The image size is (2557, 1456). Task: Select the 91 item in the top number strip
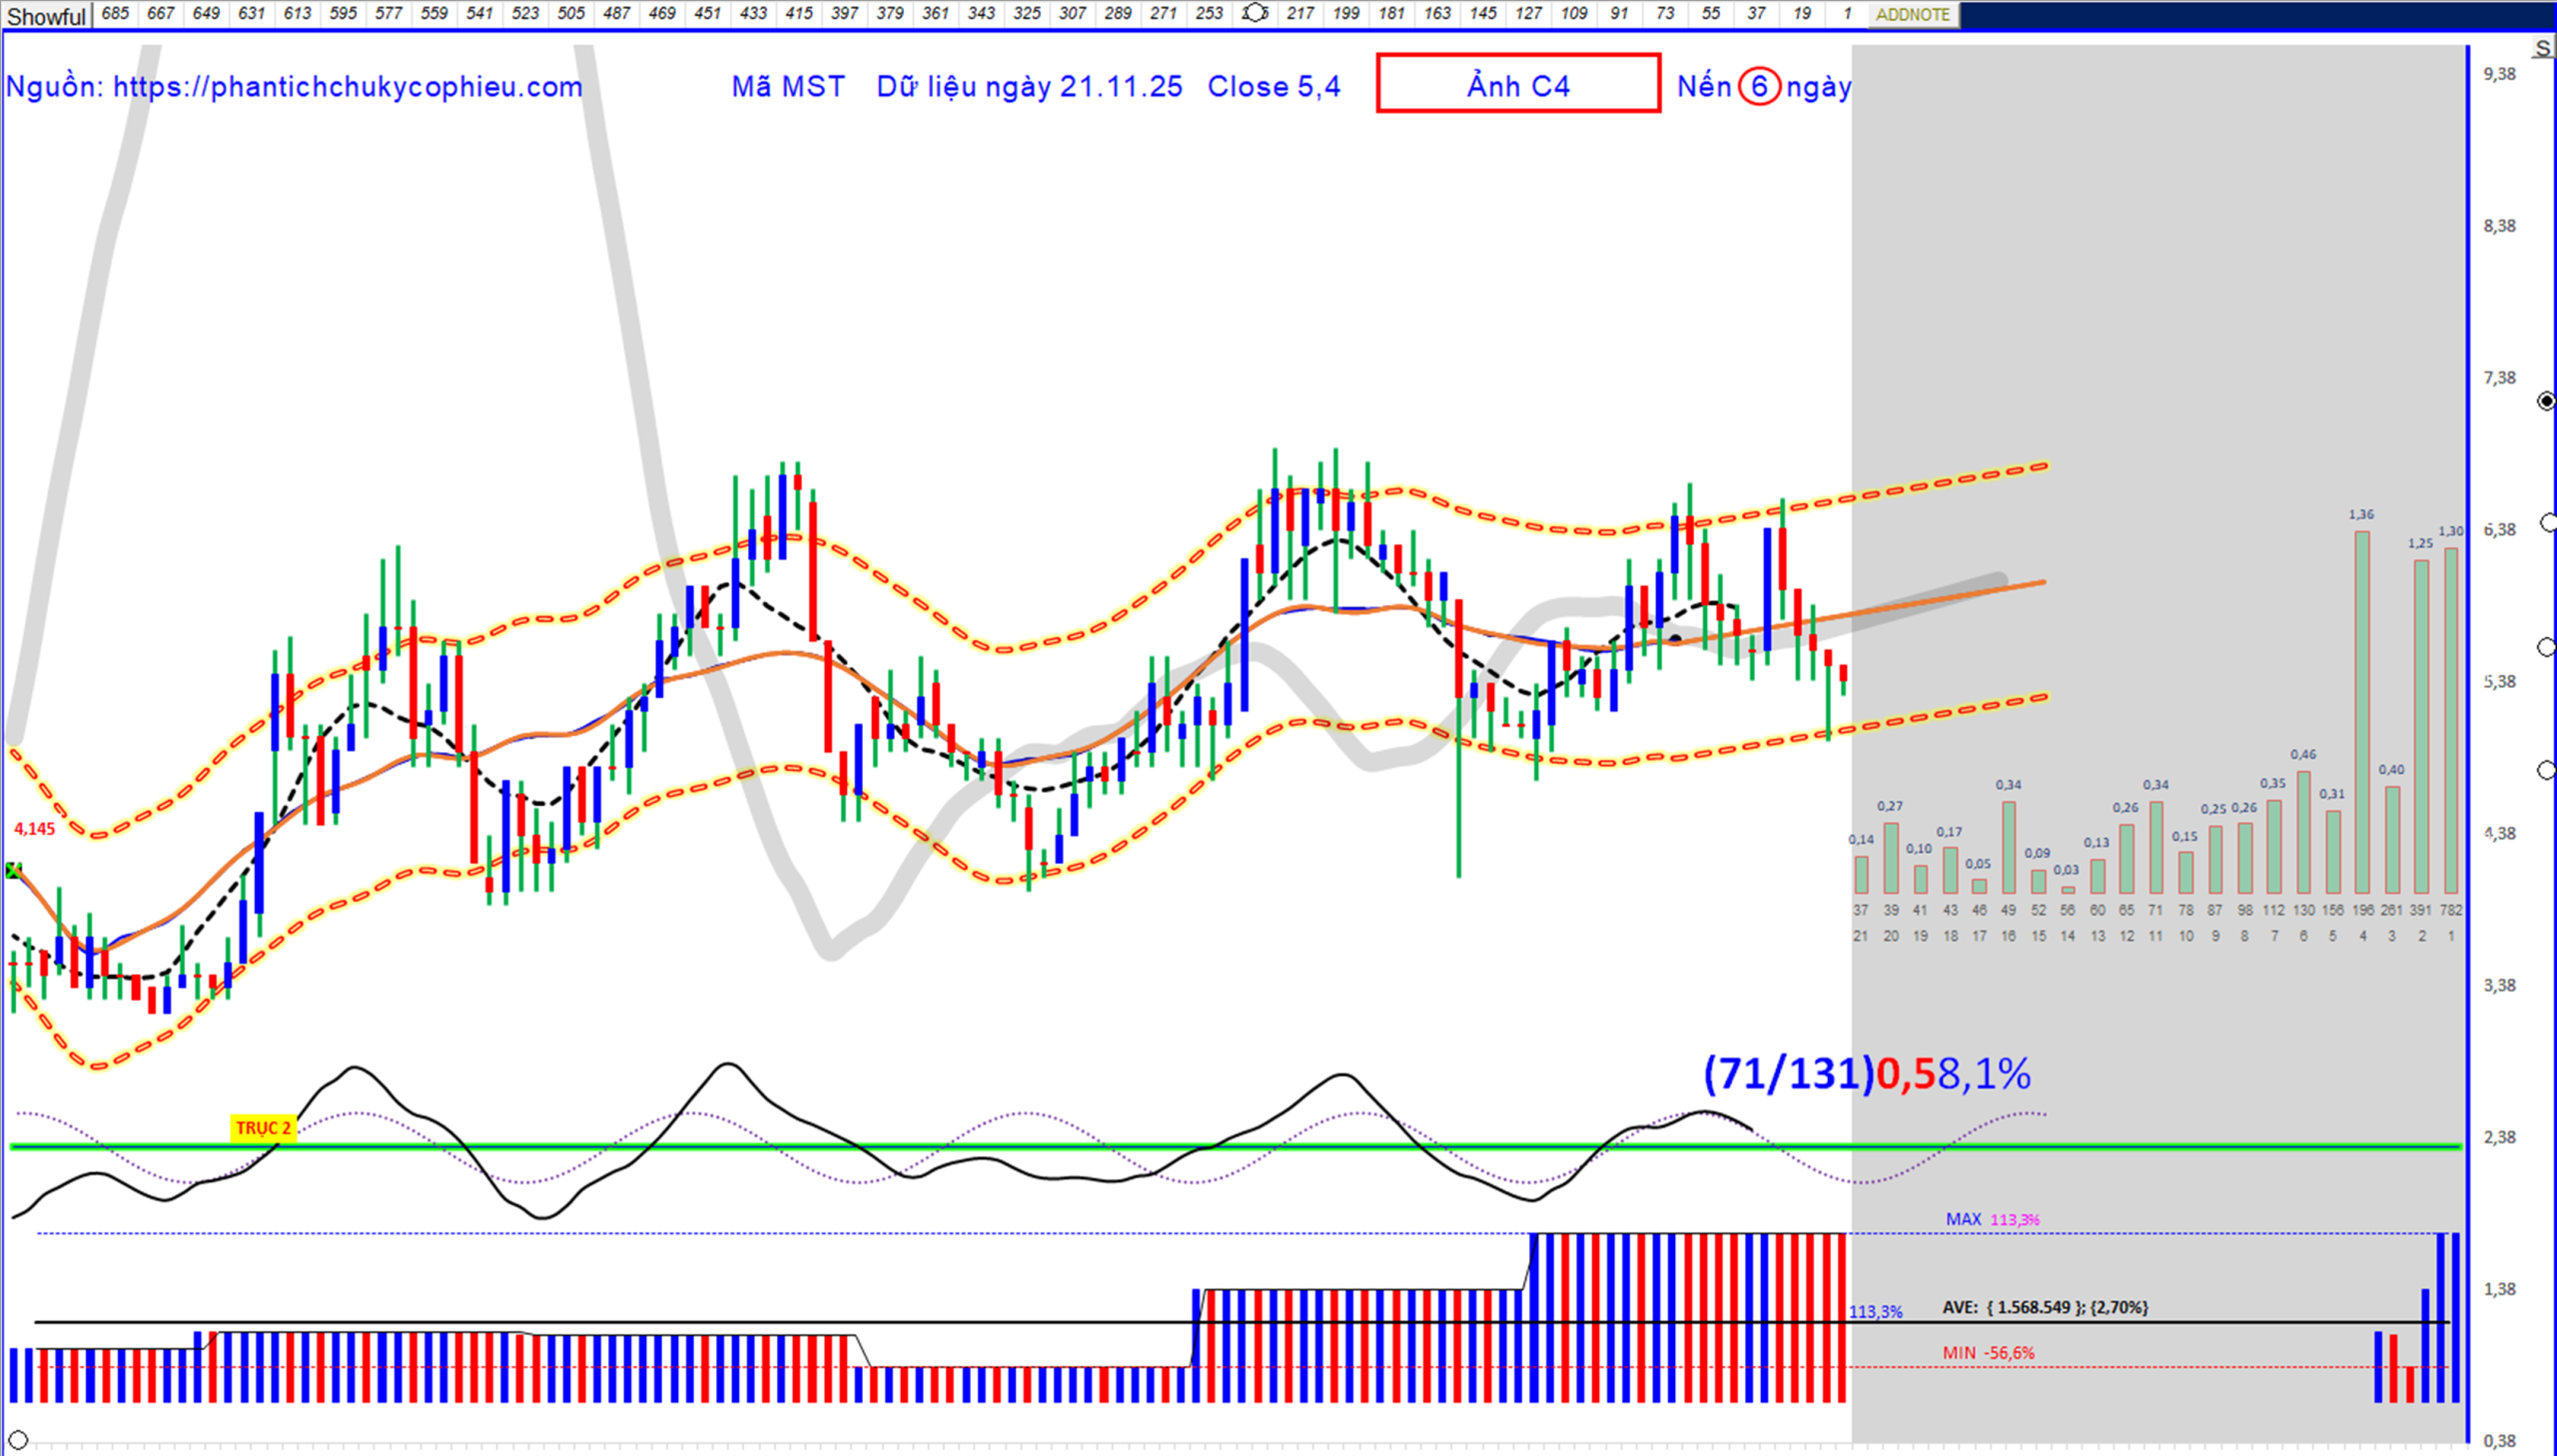1619,13
